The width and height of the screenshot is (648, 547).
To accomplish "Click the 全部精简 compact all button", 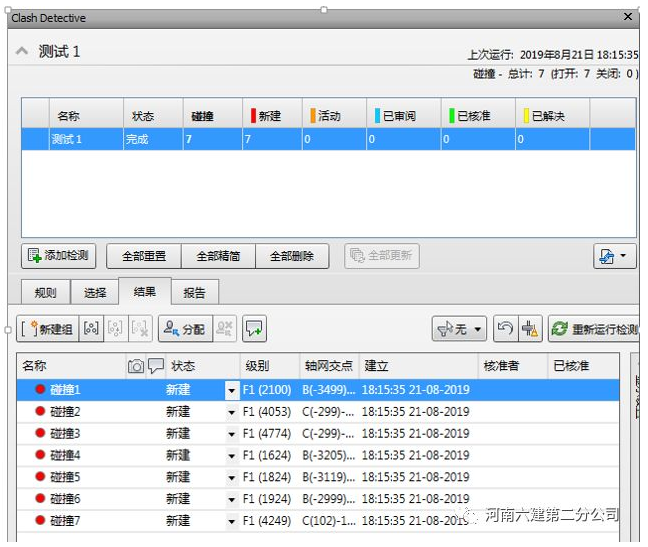I will coord(218,256).
